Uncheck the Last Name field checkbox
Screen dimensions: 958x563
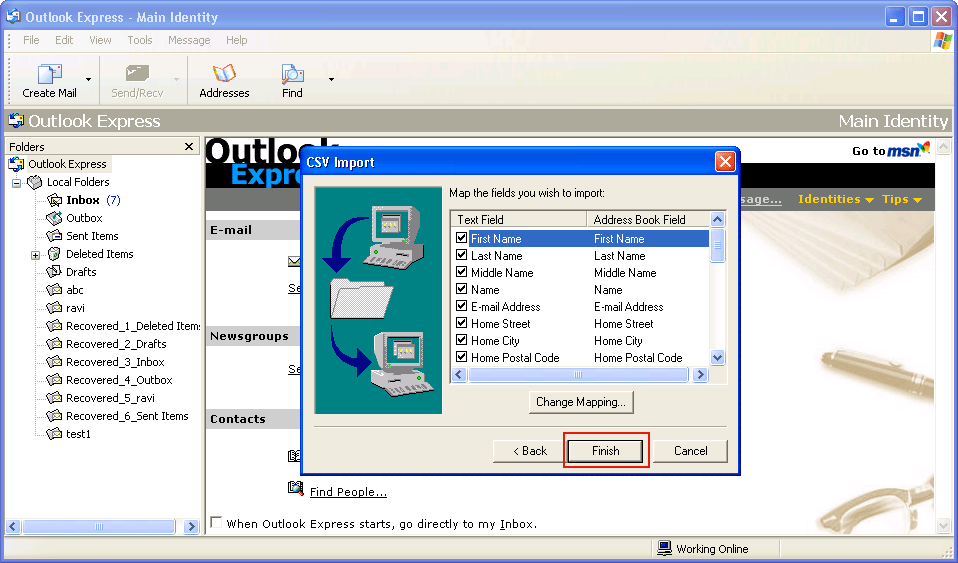click(461, 255)
